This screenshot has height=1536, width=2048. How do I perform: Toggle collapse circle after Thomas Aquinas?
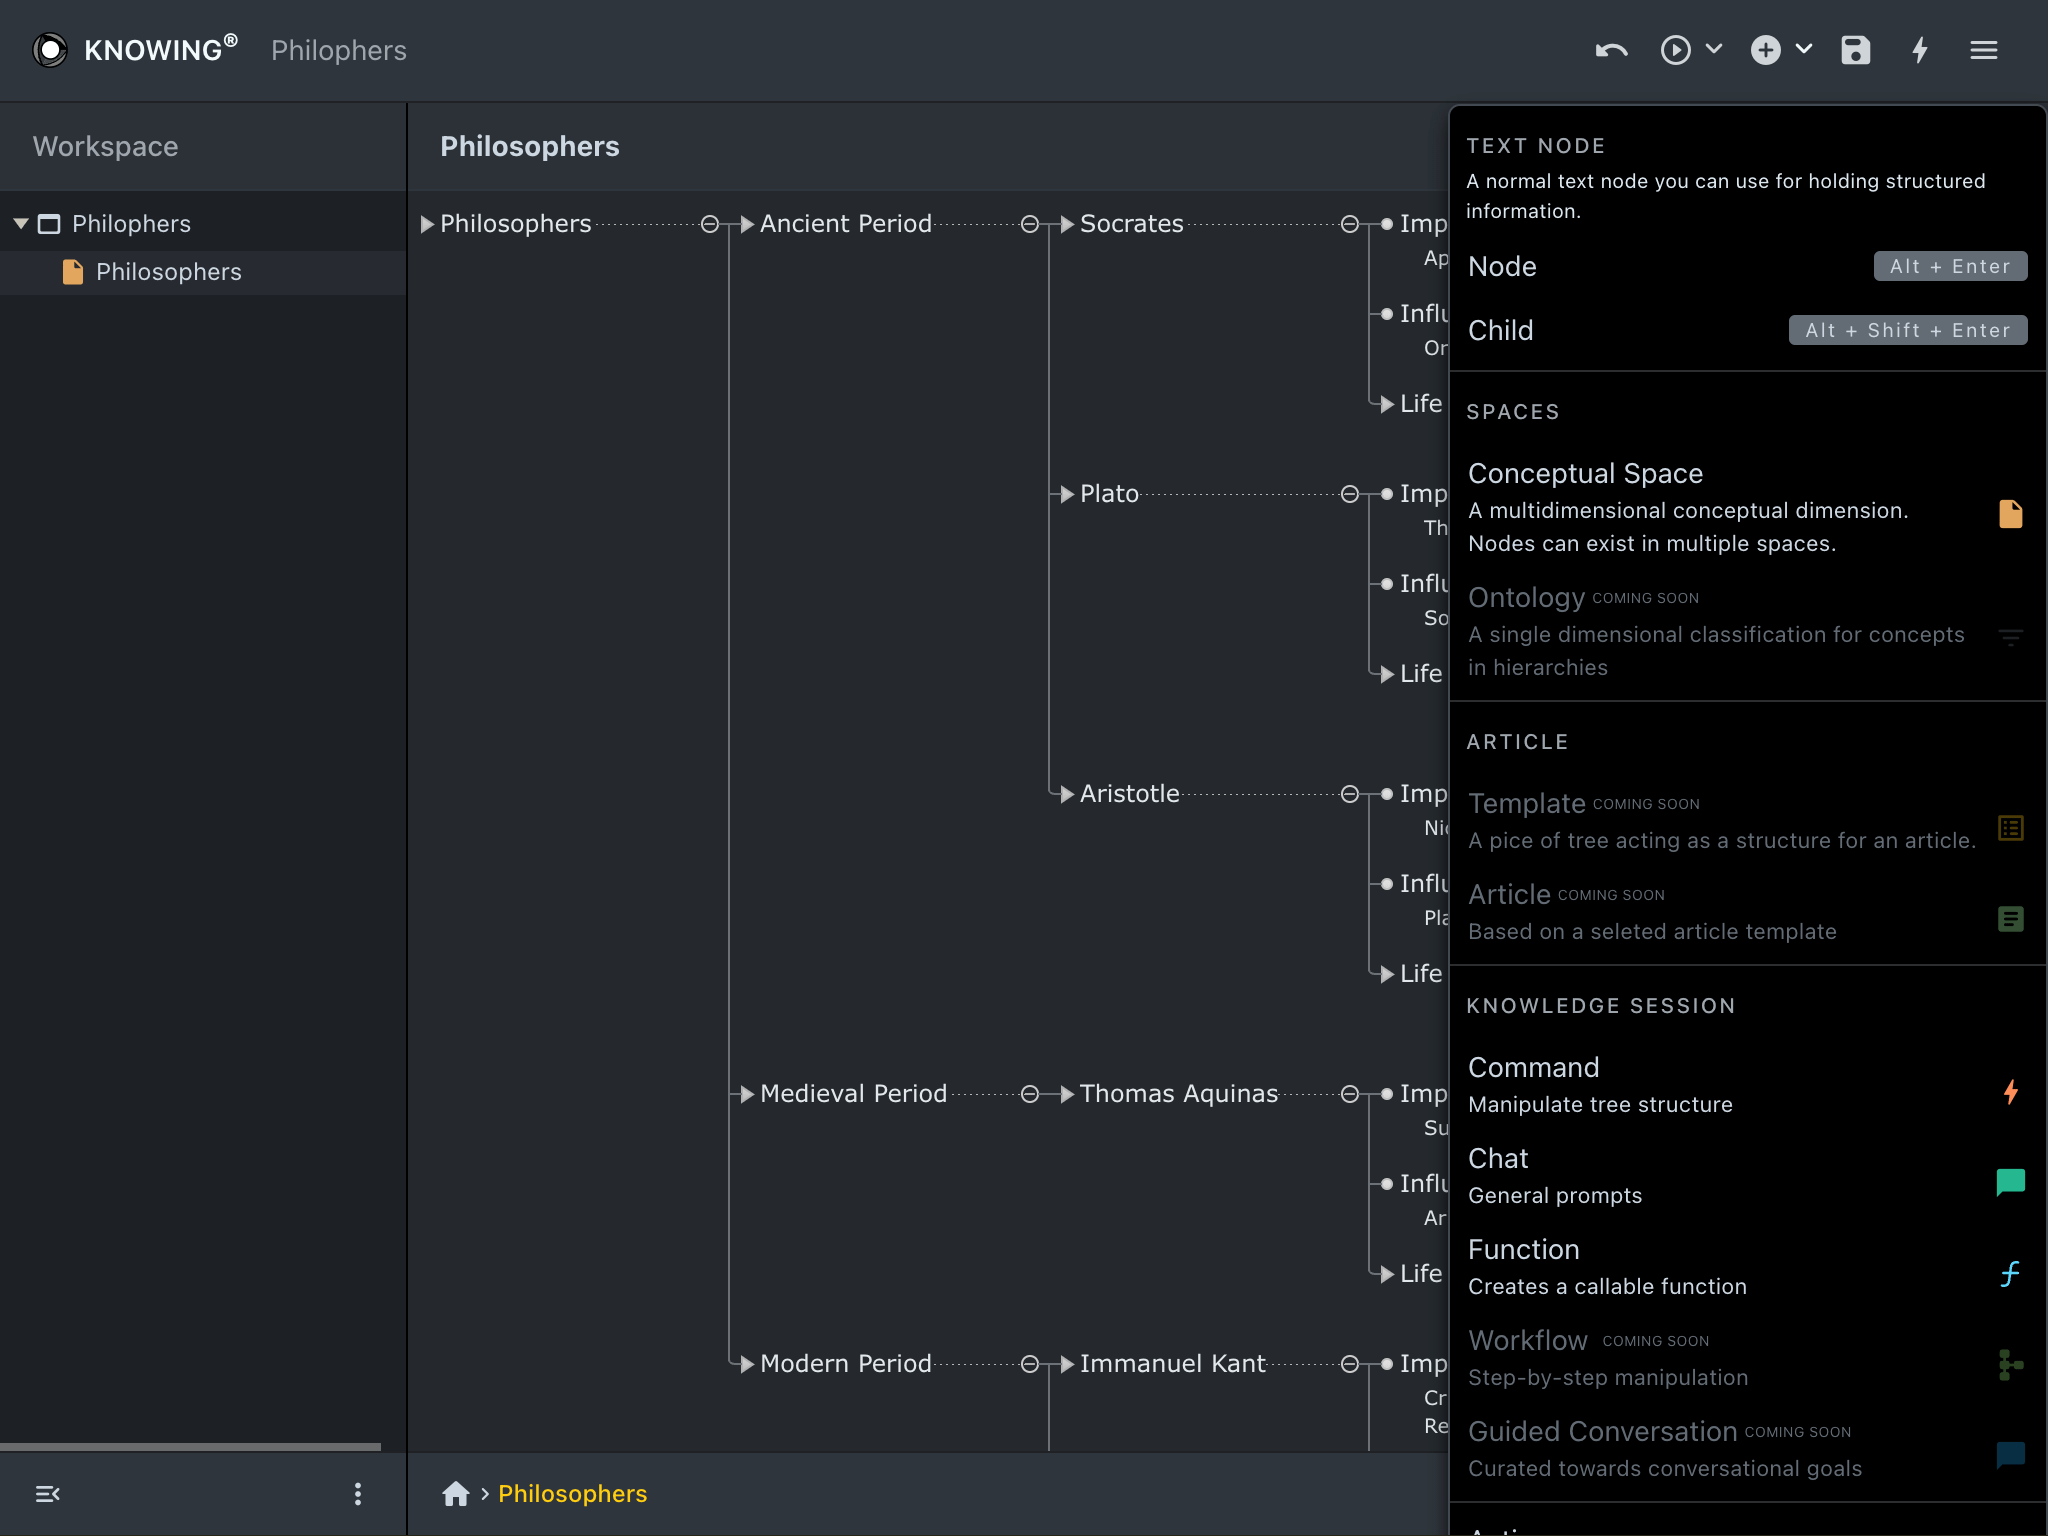click(x=1350, y=1094)
